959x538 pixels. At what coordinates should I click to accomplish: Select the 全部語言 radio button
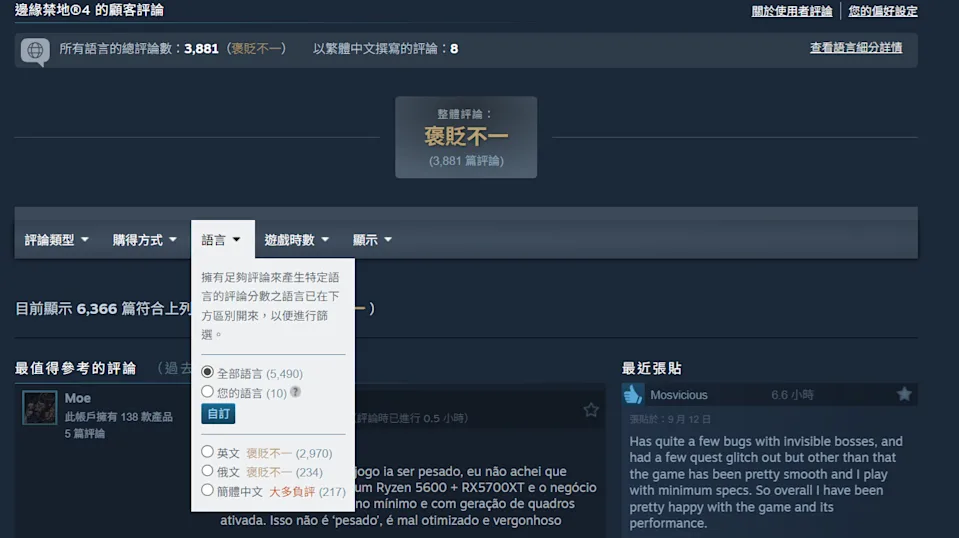tap(207, 372)
